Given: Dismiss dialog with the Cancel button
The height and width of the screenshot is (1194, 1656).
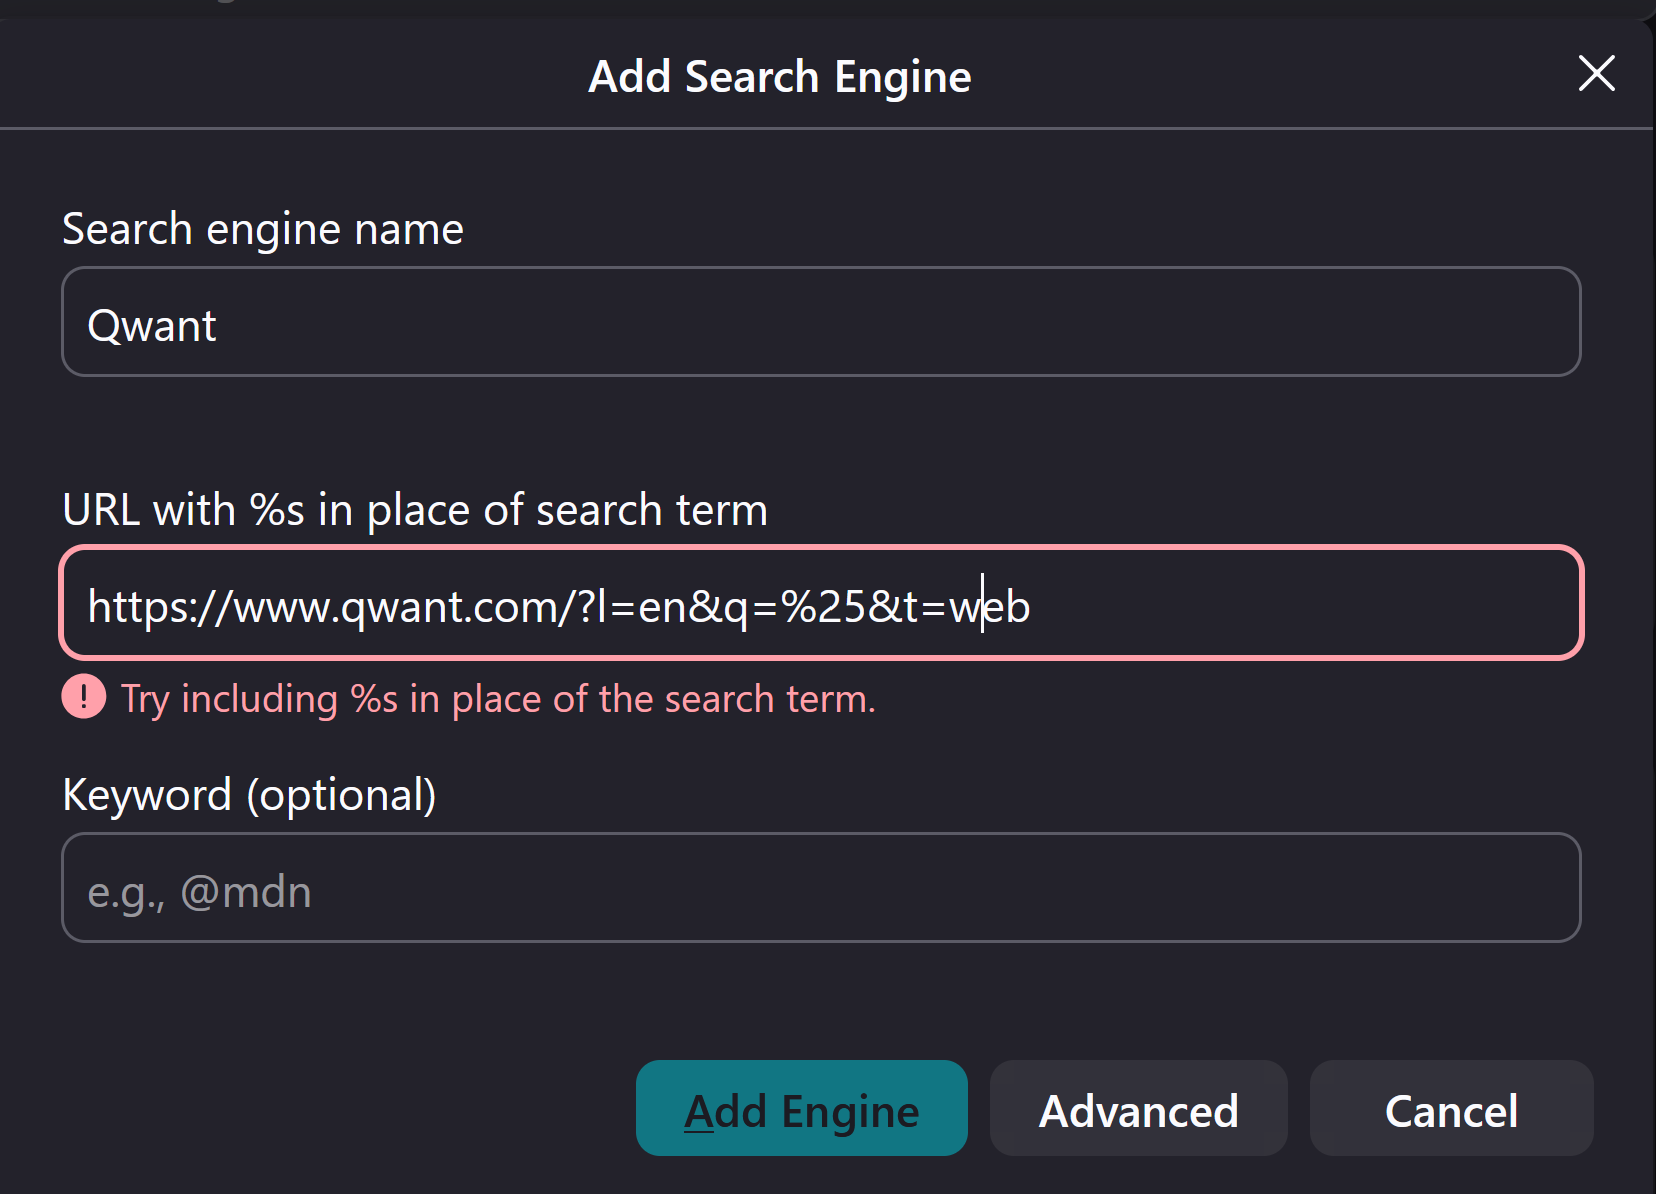Looking at the screenshot, I should [x=1452, y=1108].
